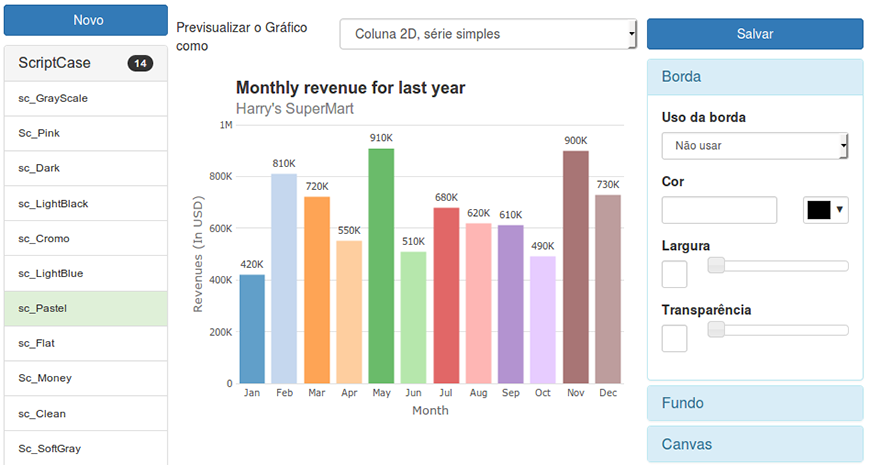Click the May x-axis label
The height and width of the screenshot is (465, 870).
(381, 393)
